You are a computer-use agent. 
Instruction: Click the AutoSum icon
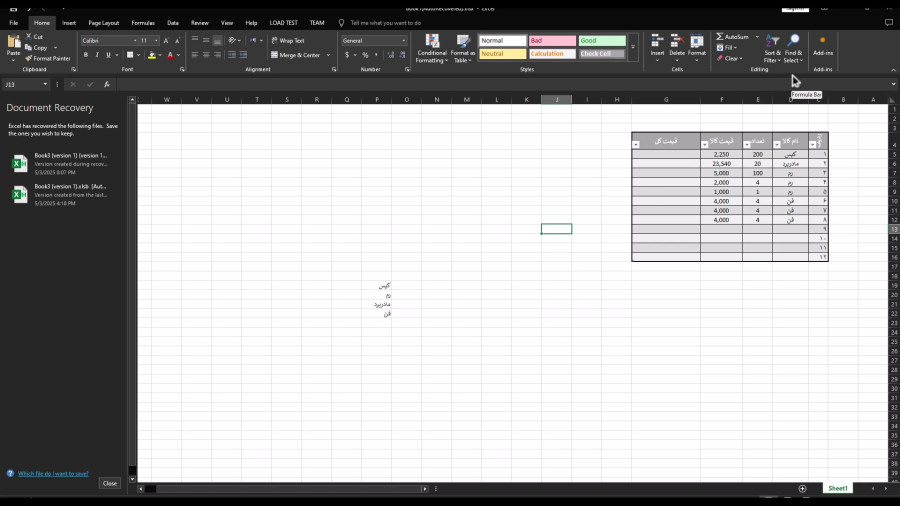[720, 37]
